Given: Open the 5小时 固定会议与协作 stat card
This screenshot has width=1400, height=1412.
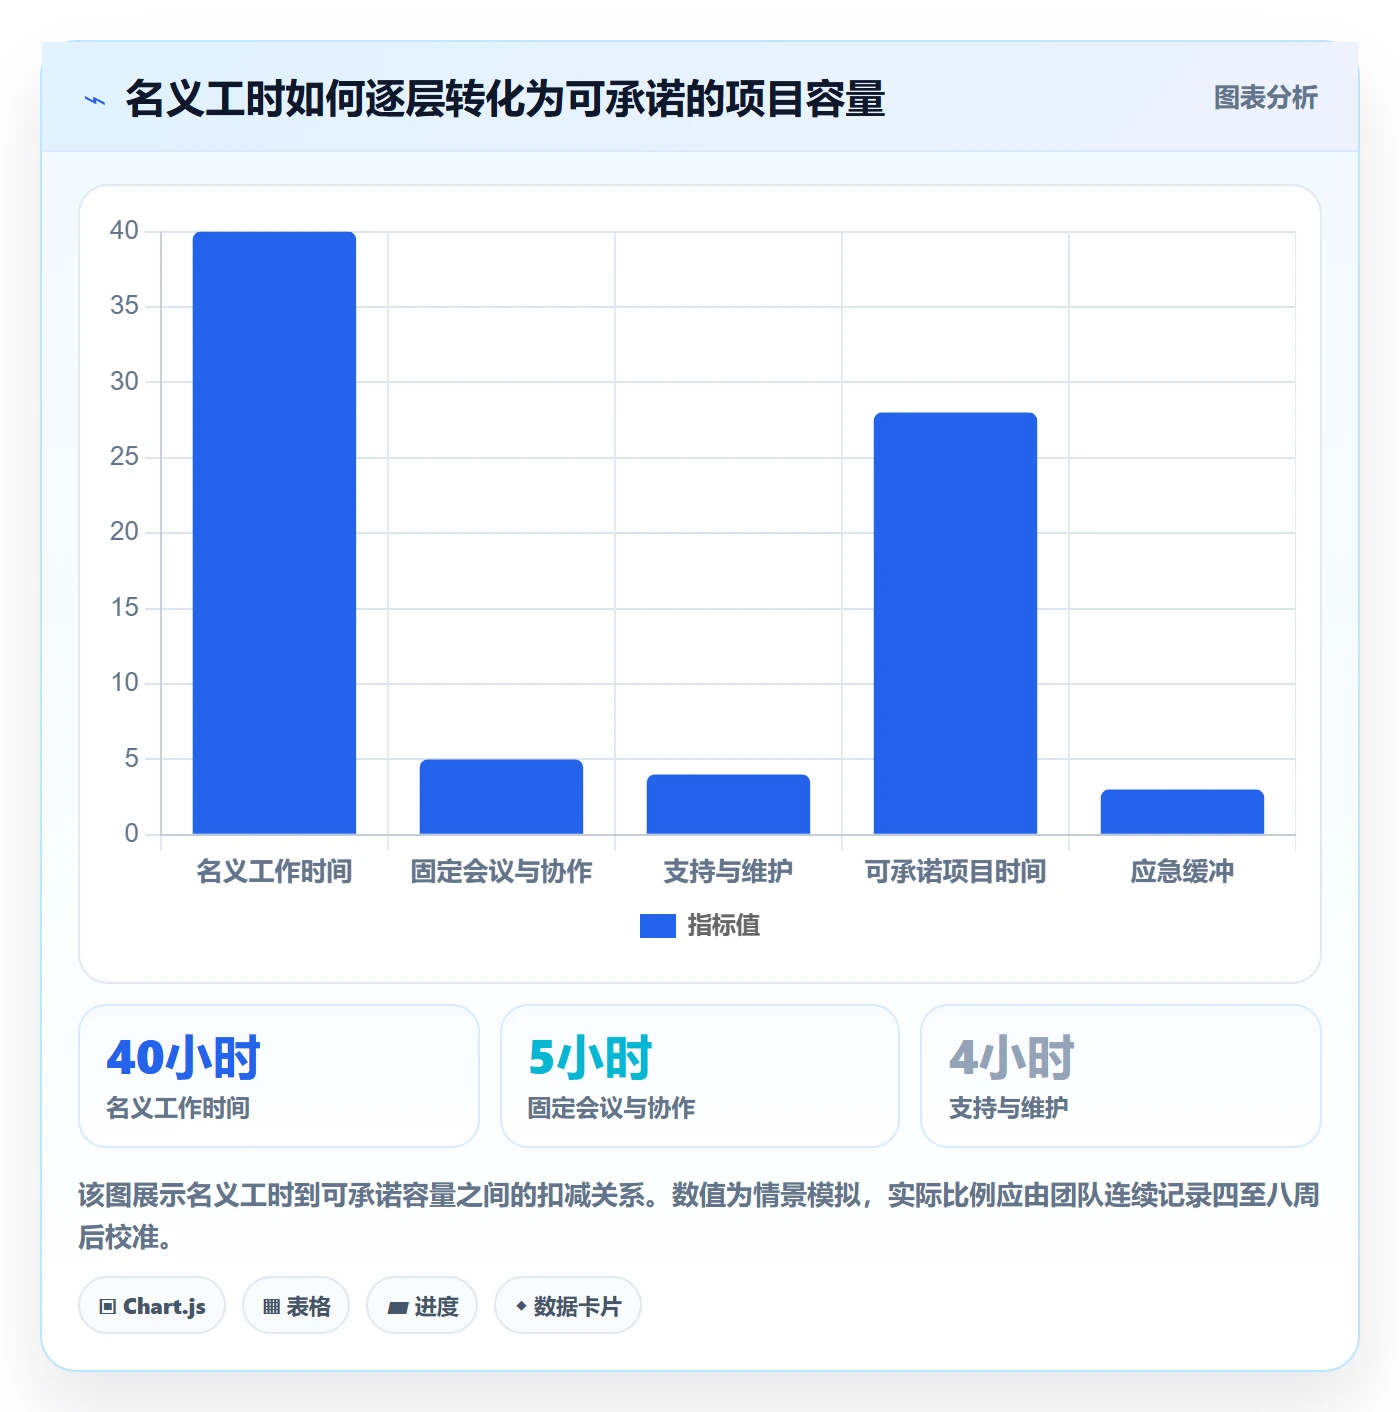Looking at the screenshot, I should tap(700, 1076).
